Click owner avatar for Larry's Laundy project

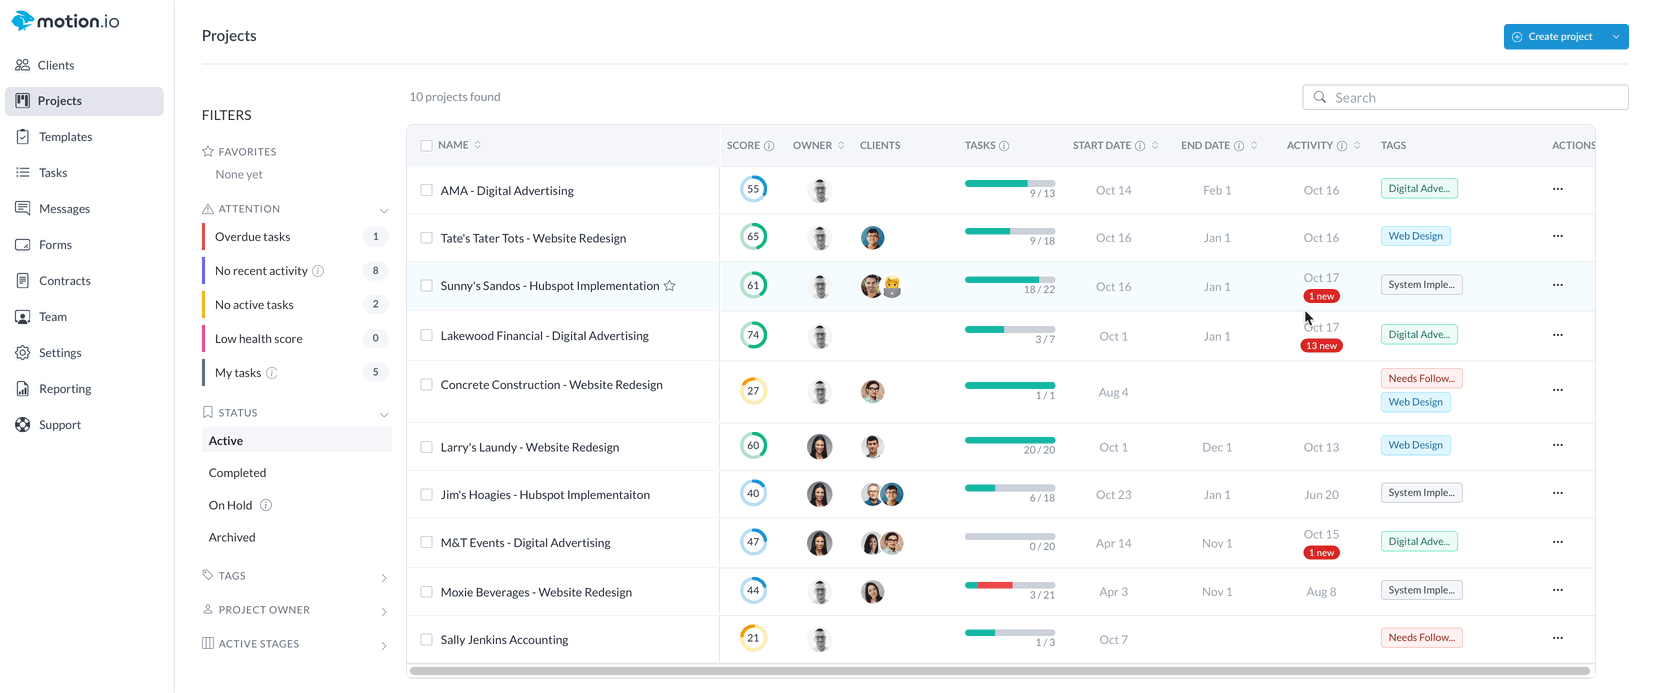pos(819,447)
